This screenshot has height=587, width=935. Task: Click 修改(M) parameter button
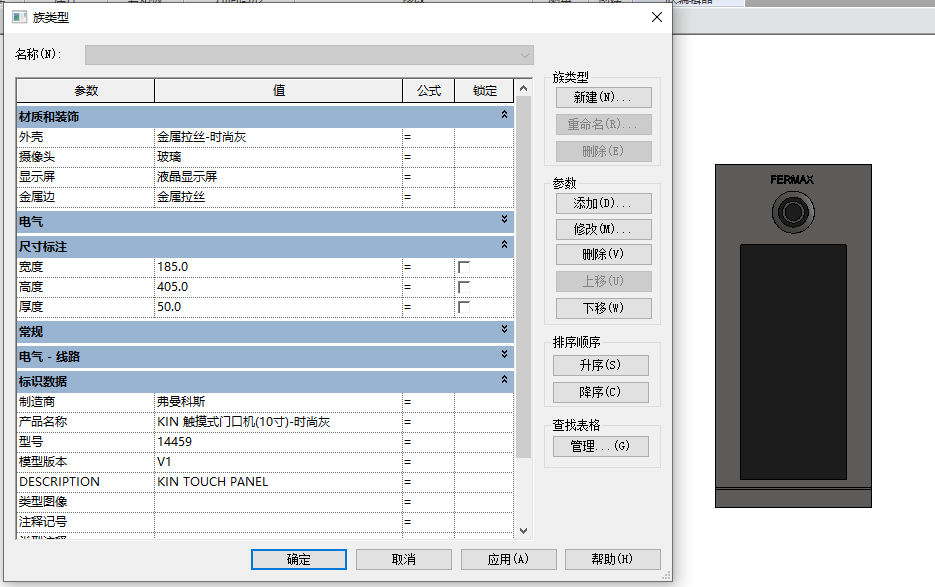(x=603, y=229)
